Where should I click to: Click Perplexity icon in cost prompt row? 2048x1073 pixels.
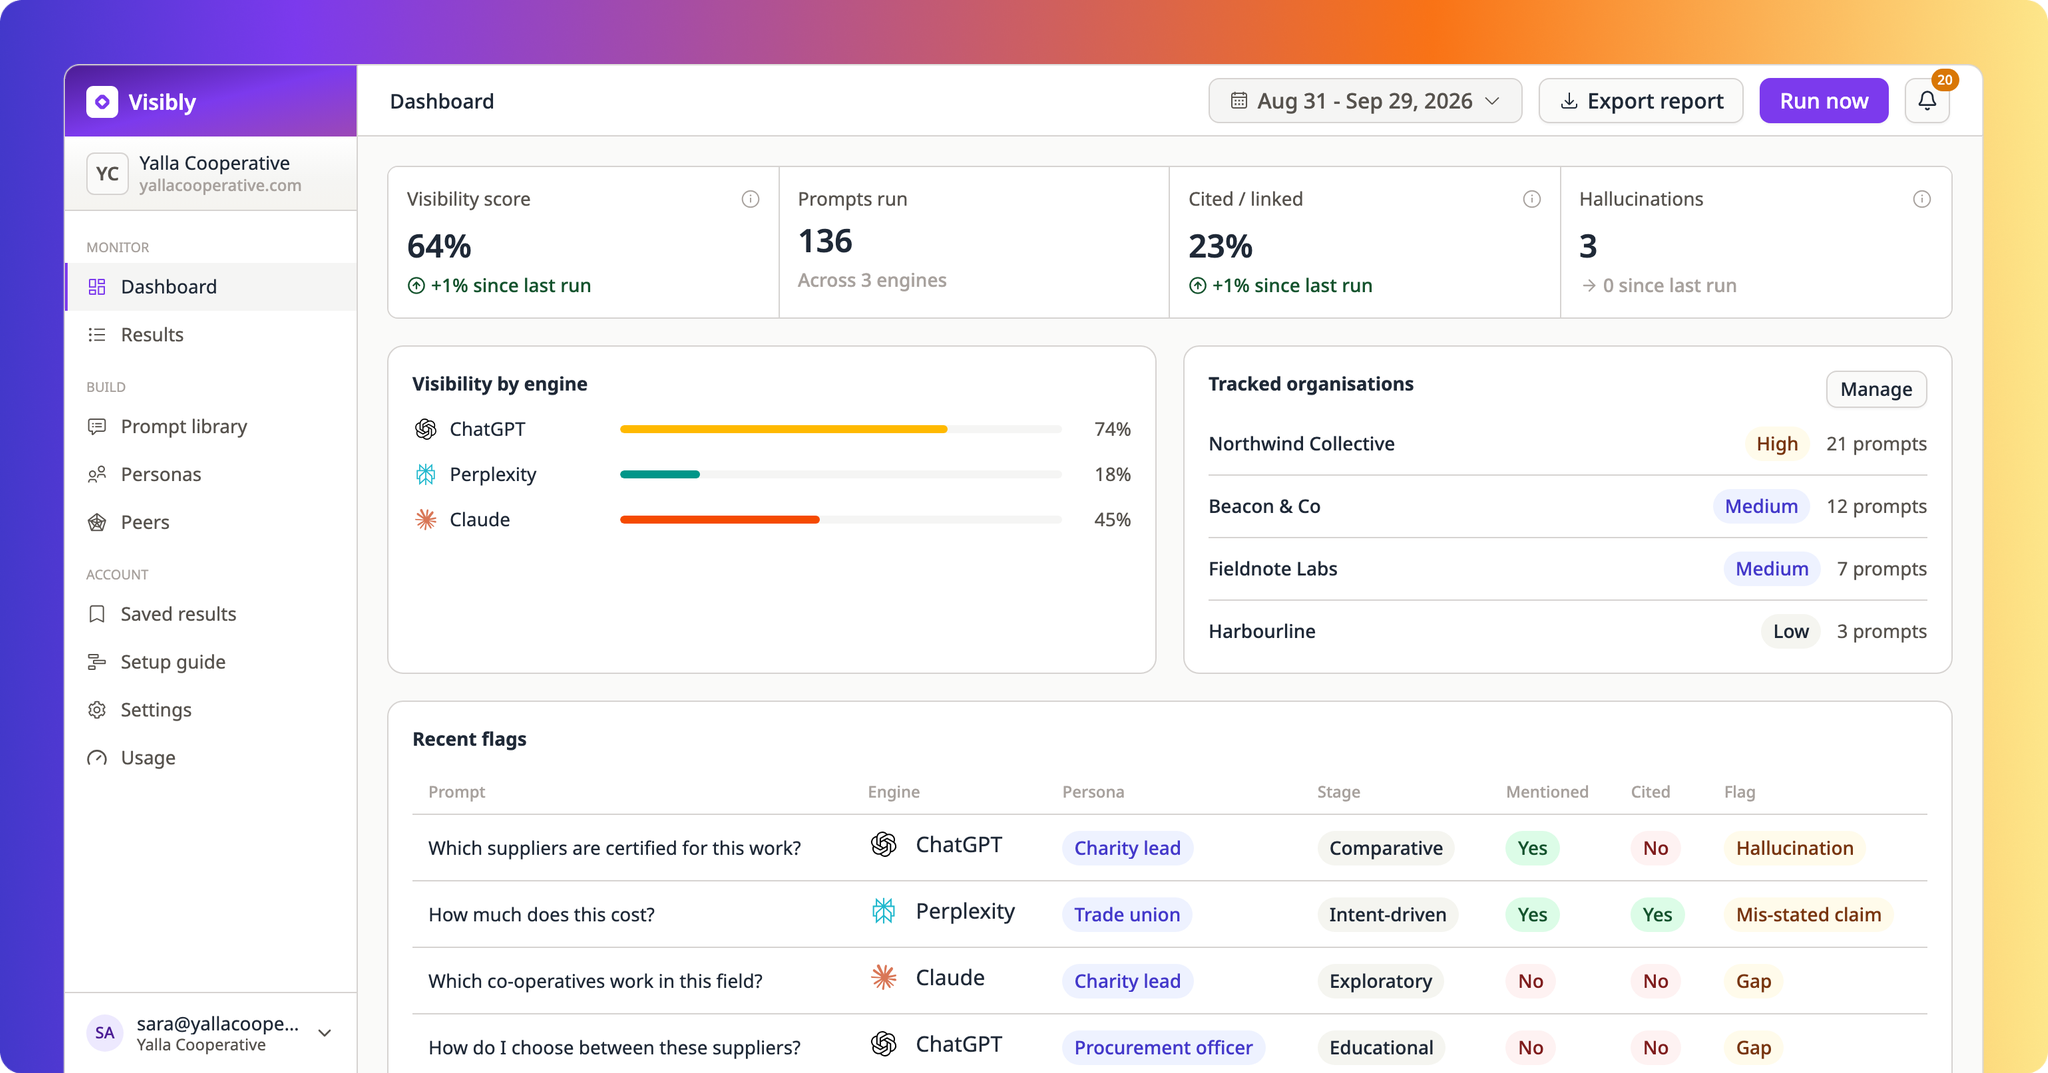click(x=884, y=911)
